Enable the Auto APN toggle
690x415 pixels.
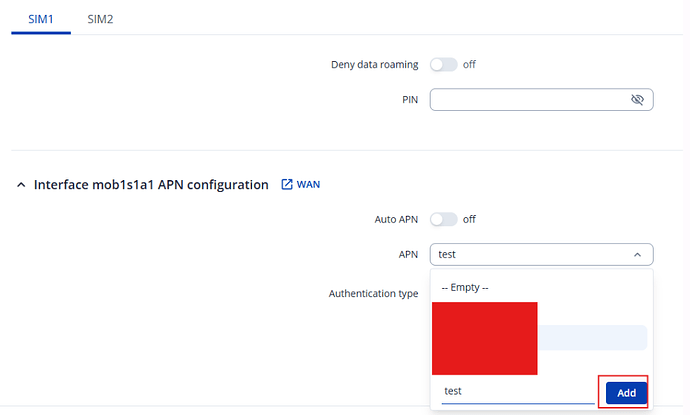pos(443,219)
